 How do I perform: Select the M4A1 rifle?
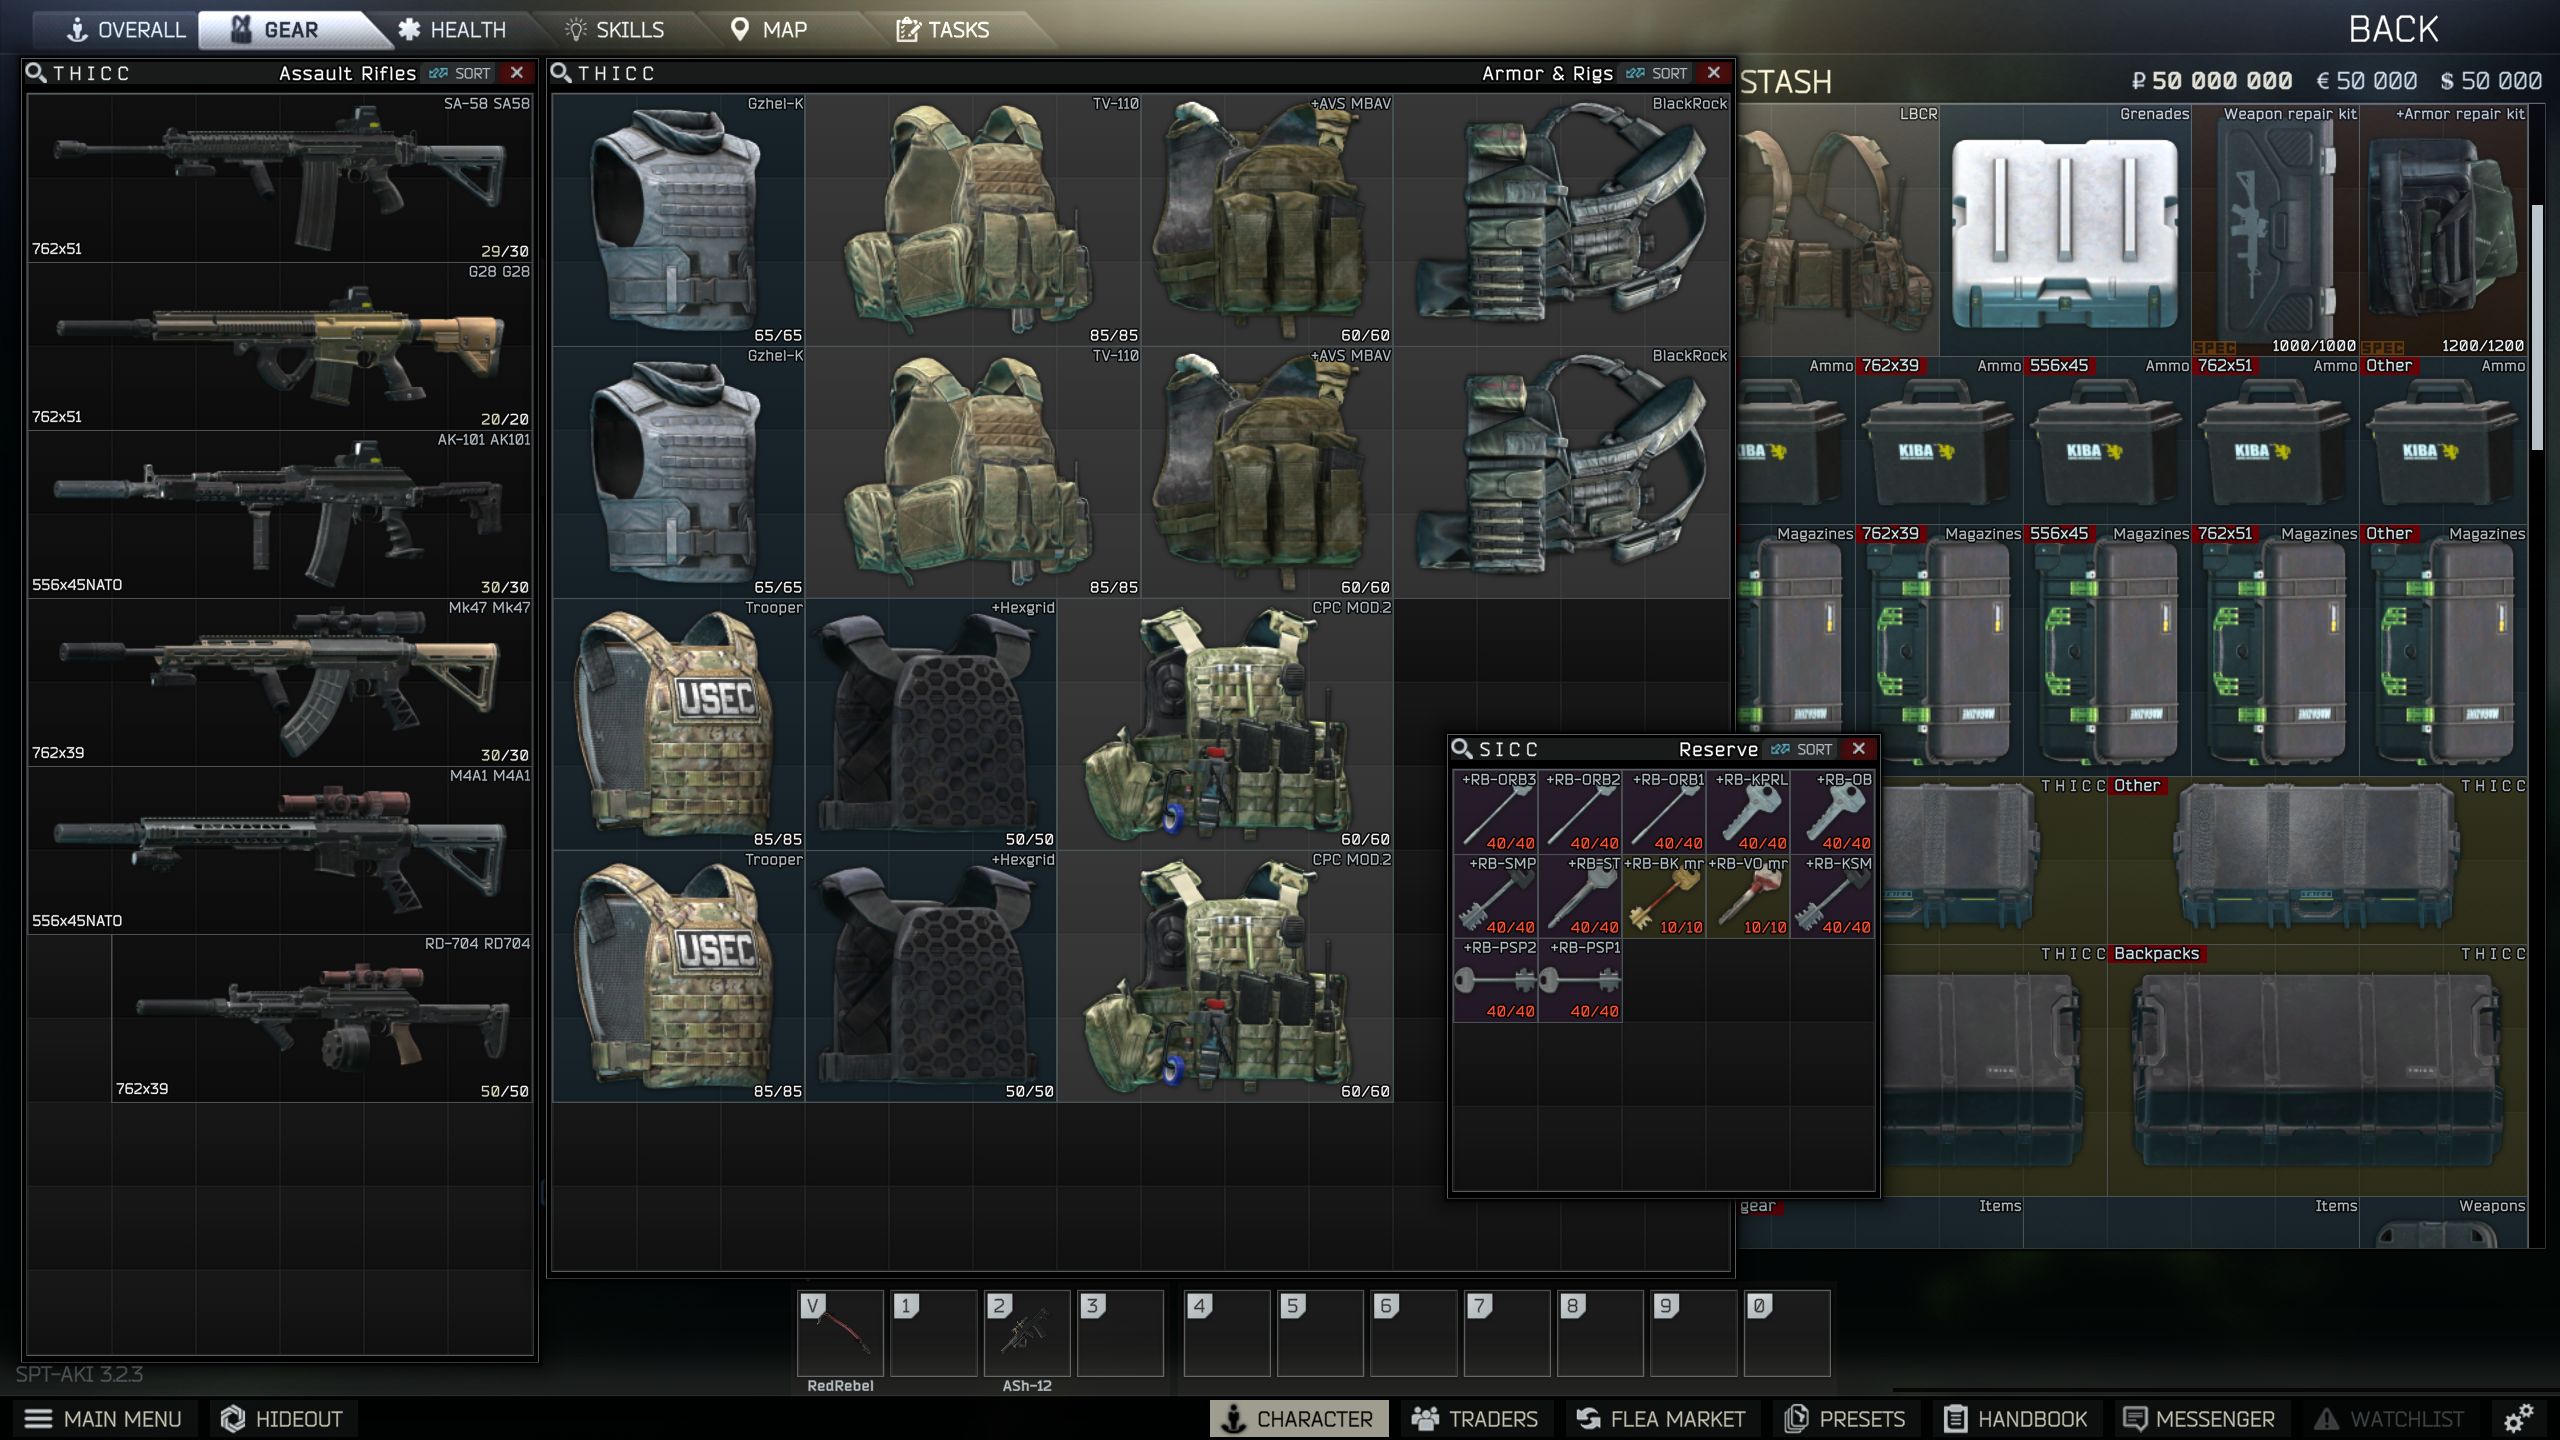click(x=280, y=850)
